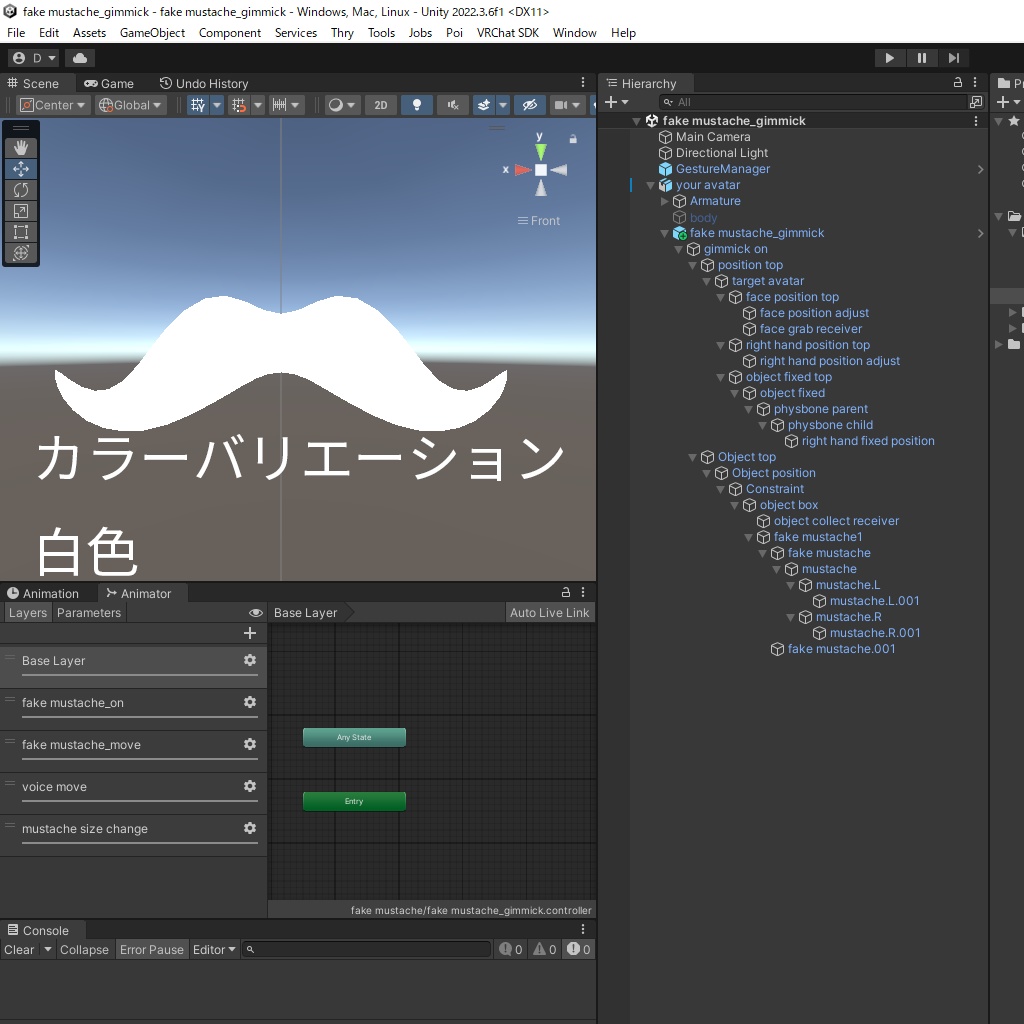
Task: Select the Rotate tool
Action: 20,190
